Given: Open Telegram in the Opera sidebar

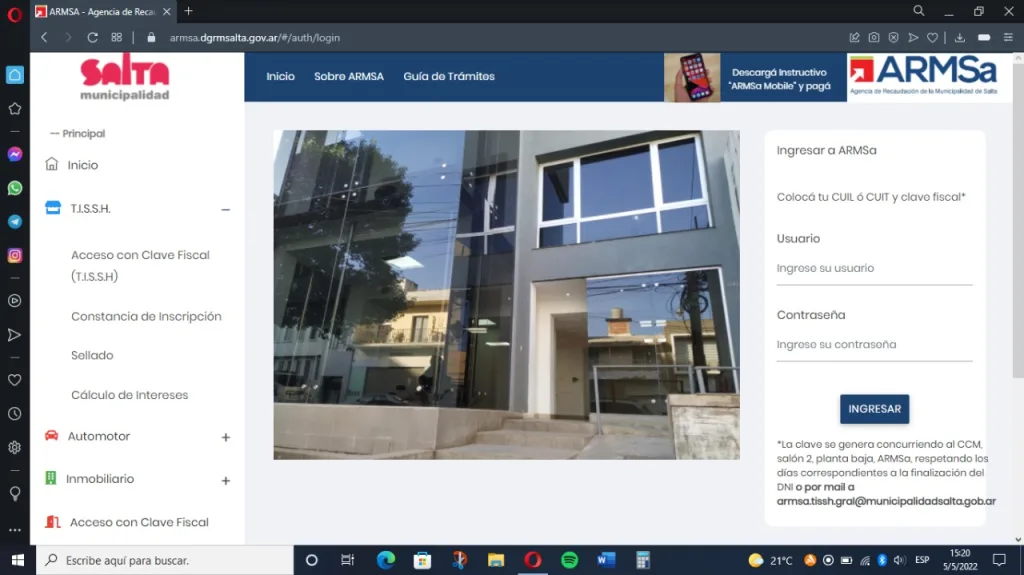Looking at the screenshot, I should click(14, 222).
